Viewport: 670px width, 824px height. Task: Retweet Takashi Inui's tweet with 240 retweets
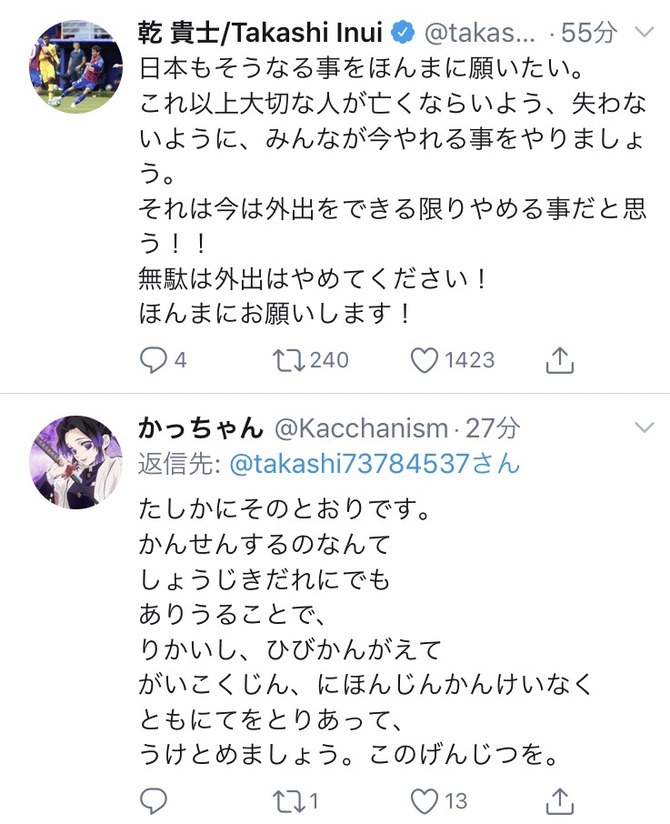(x=288, y=360)
